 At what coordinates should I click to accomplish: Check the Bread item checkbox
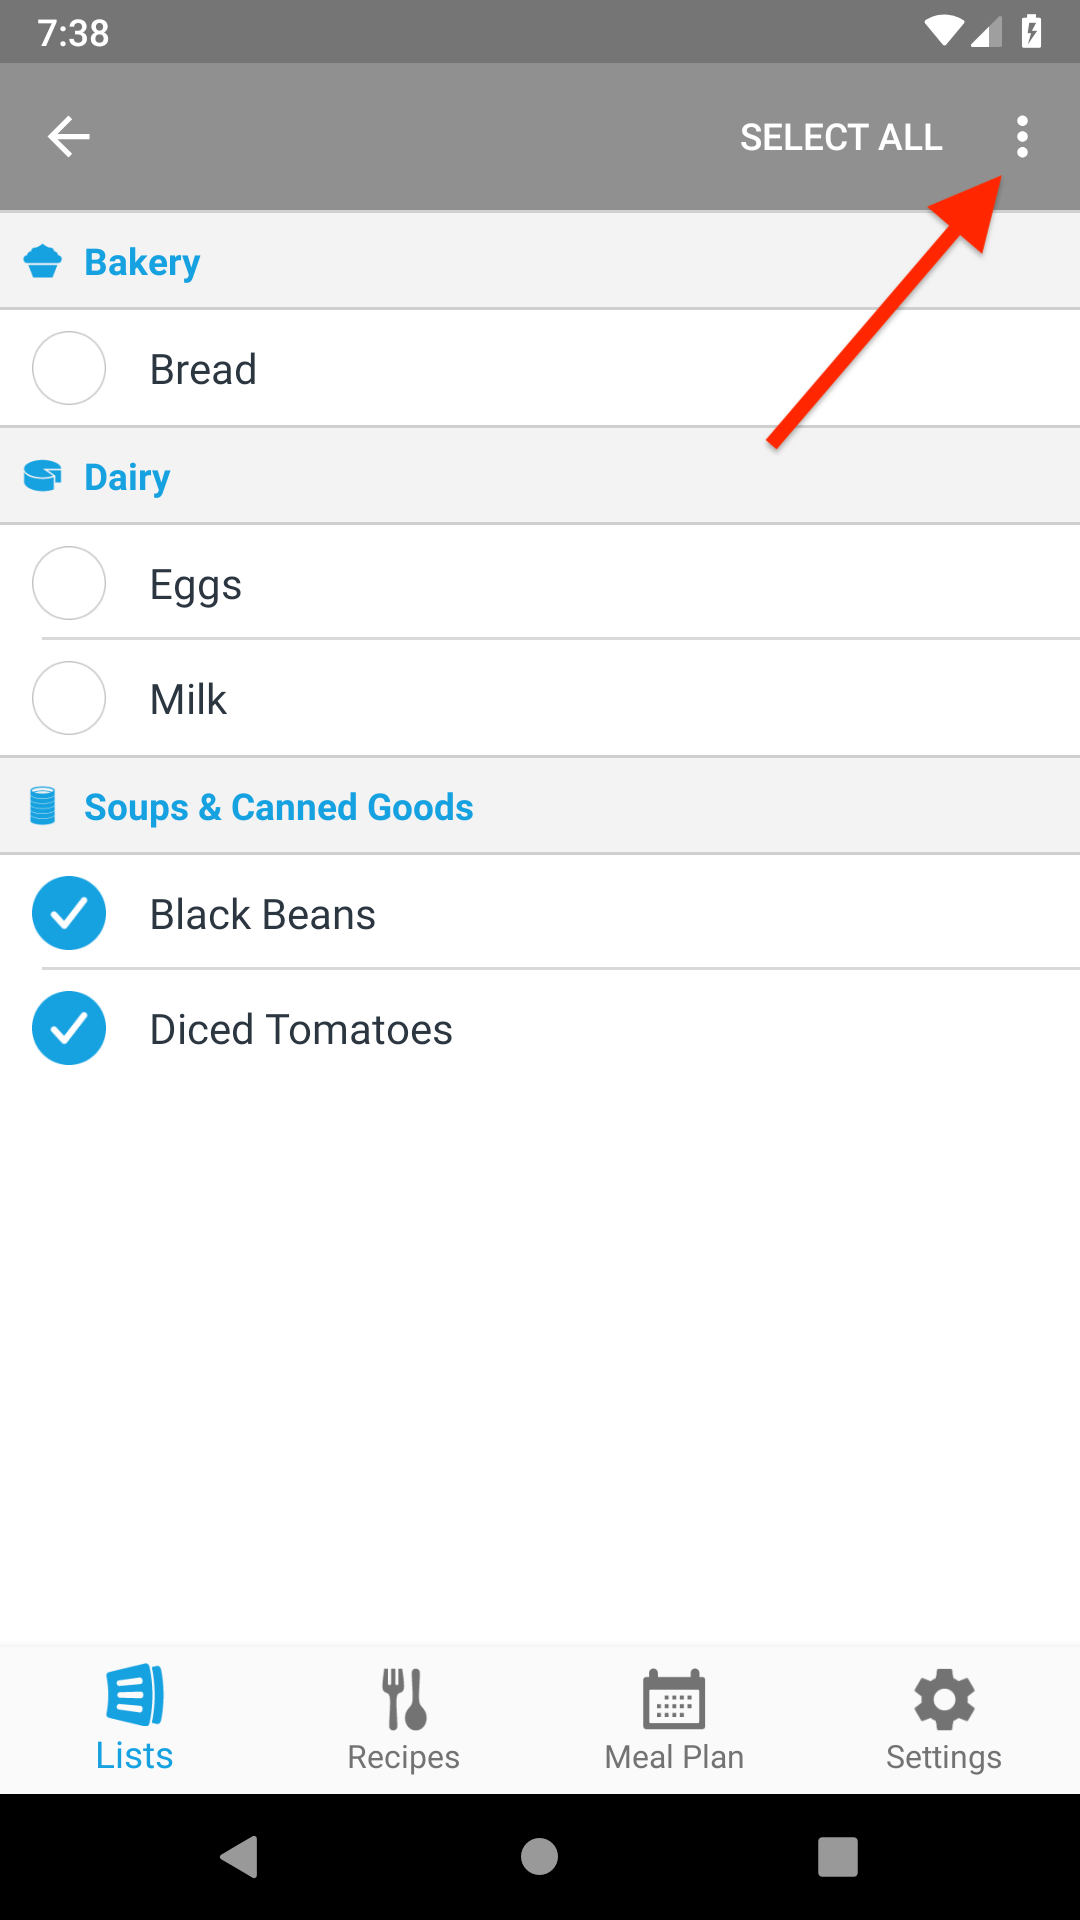[68, 368]
